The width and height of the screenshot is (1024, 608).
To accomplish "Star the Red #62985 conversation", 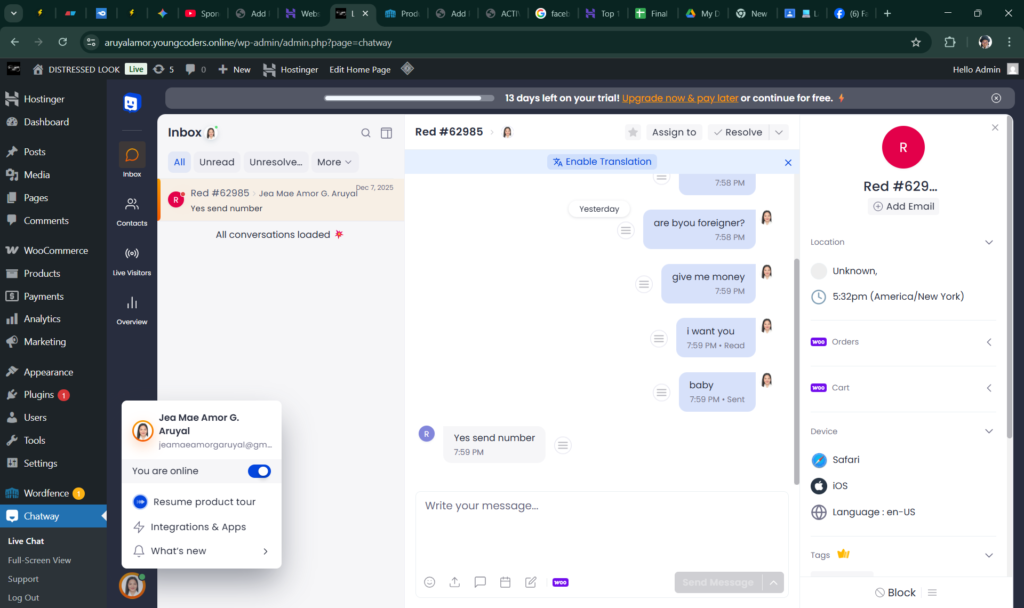I will click(x=632, y=132).
